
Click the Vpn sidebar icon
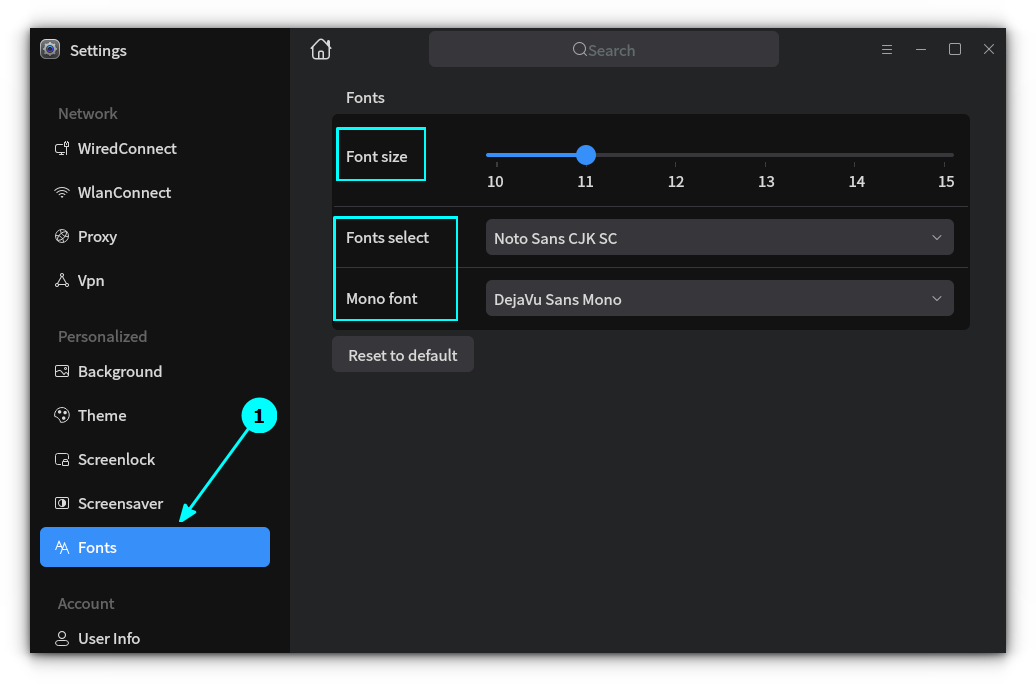pos(62,280)
